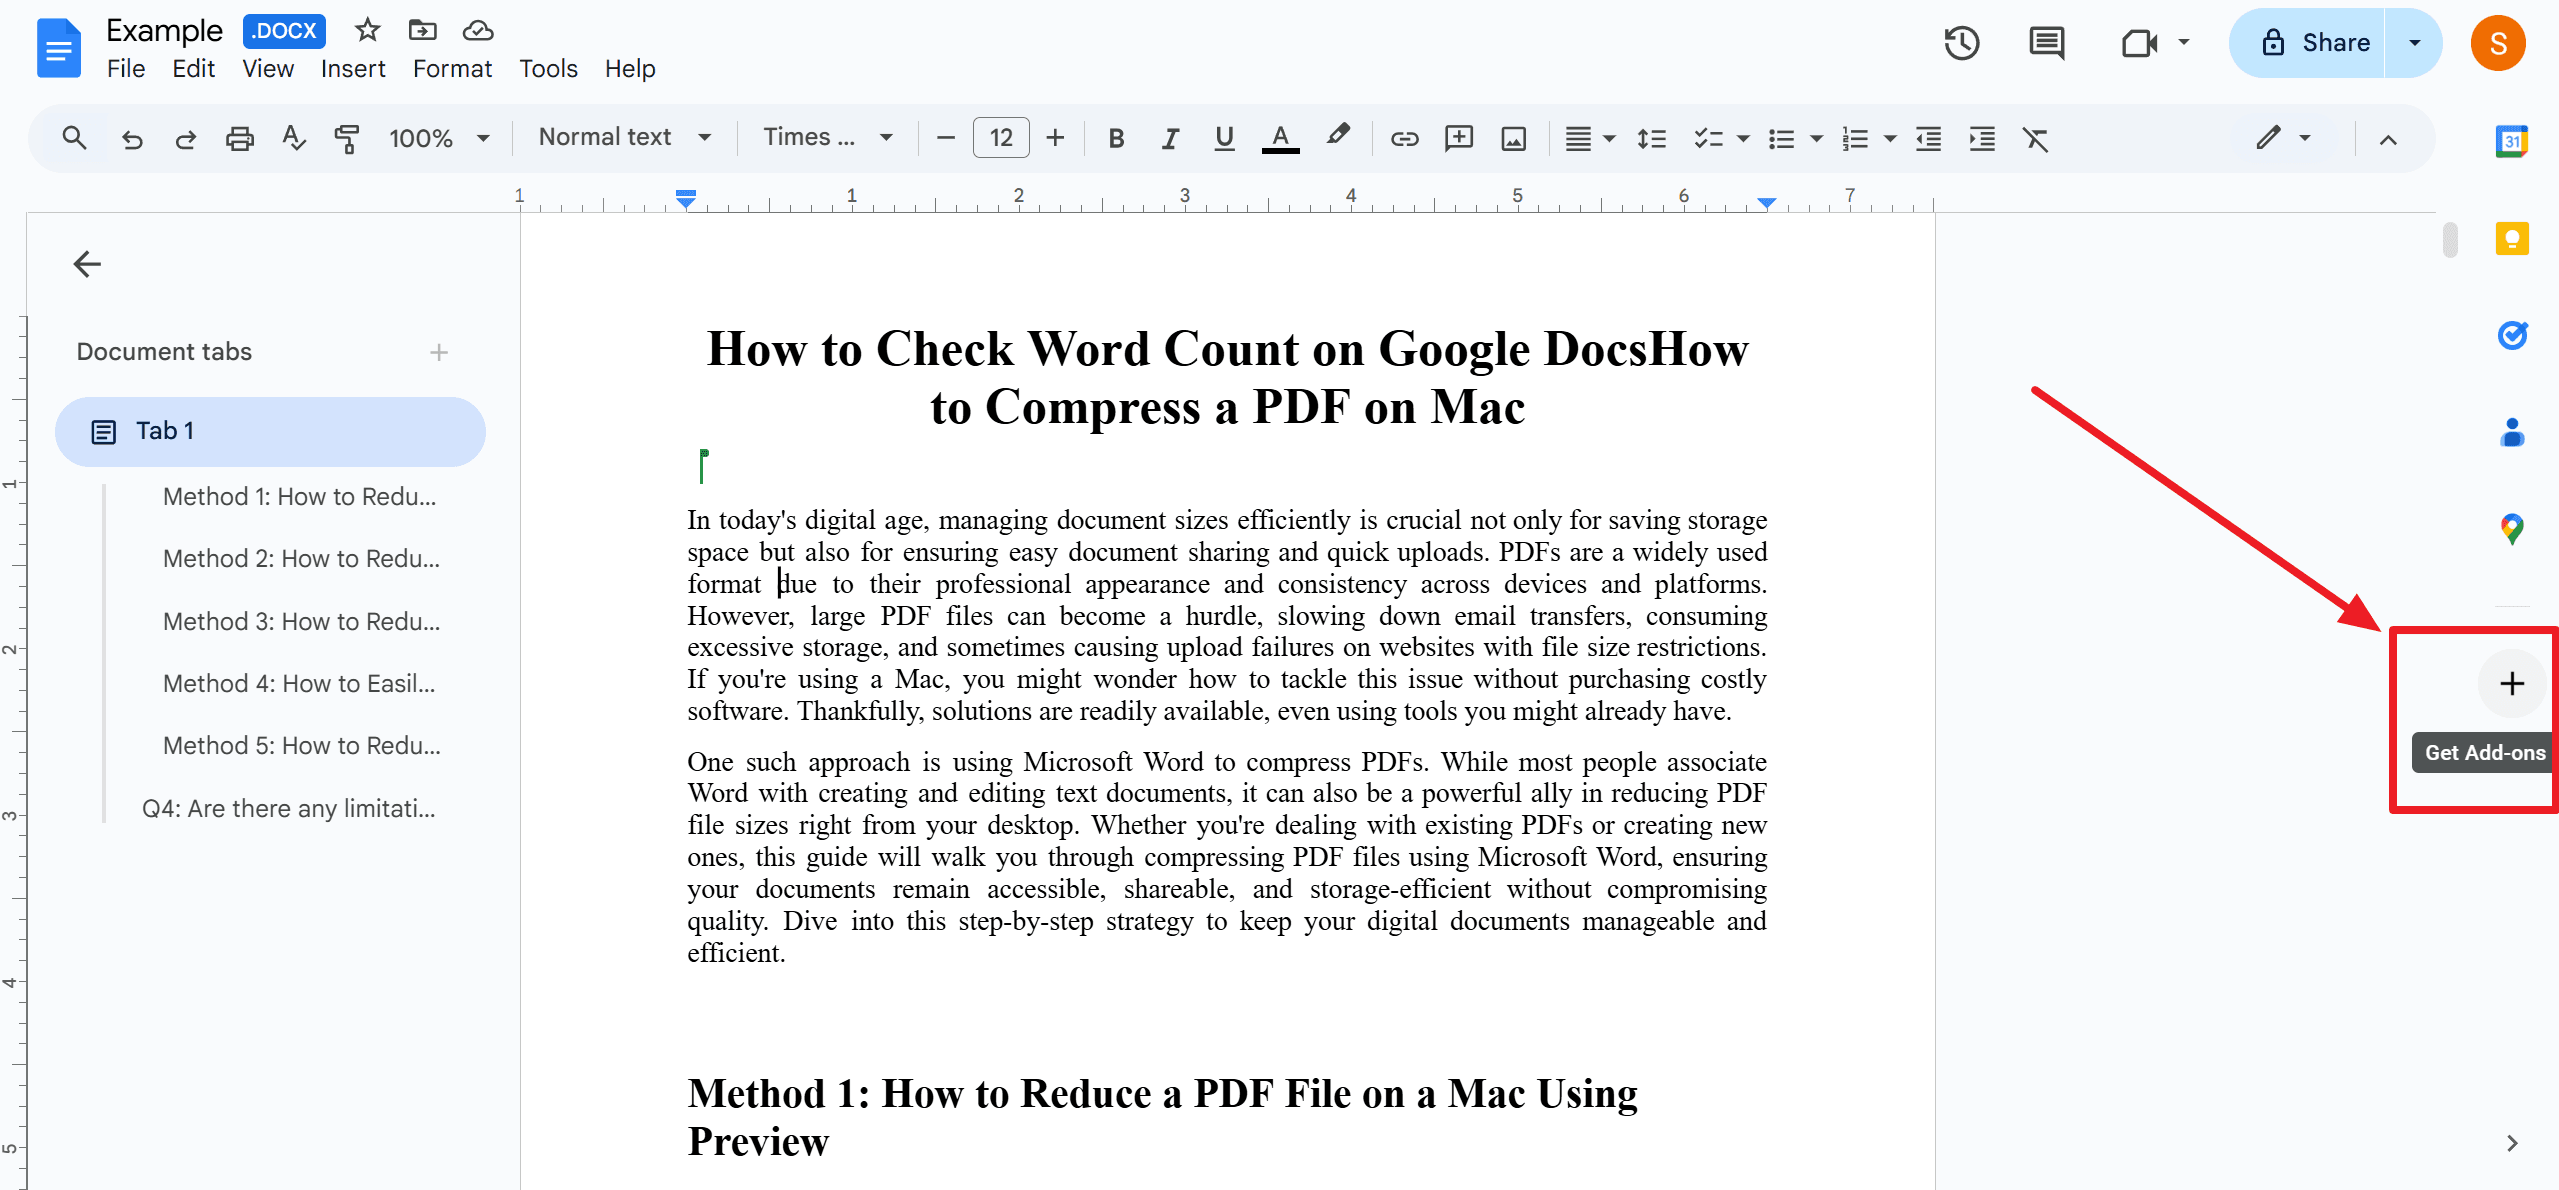
Task: Toggle italic formatting
Action: 1170,138
